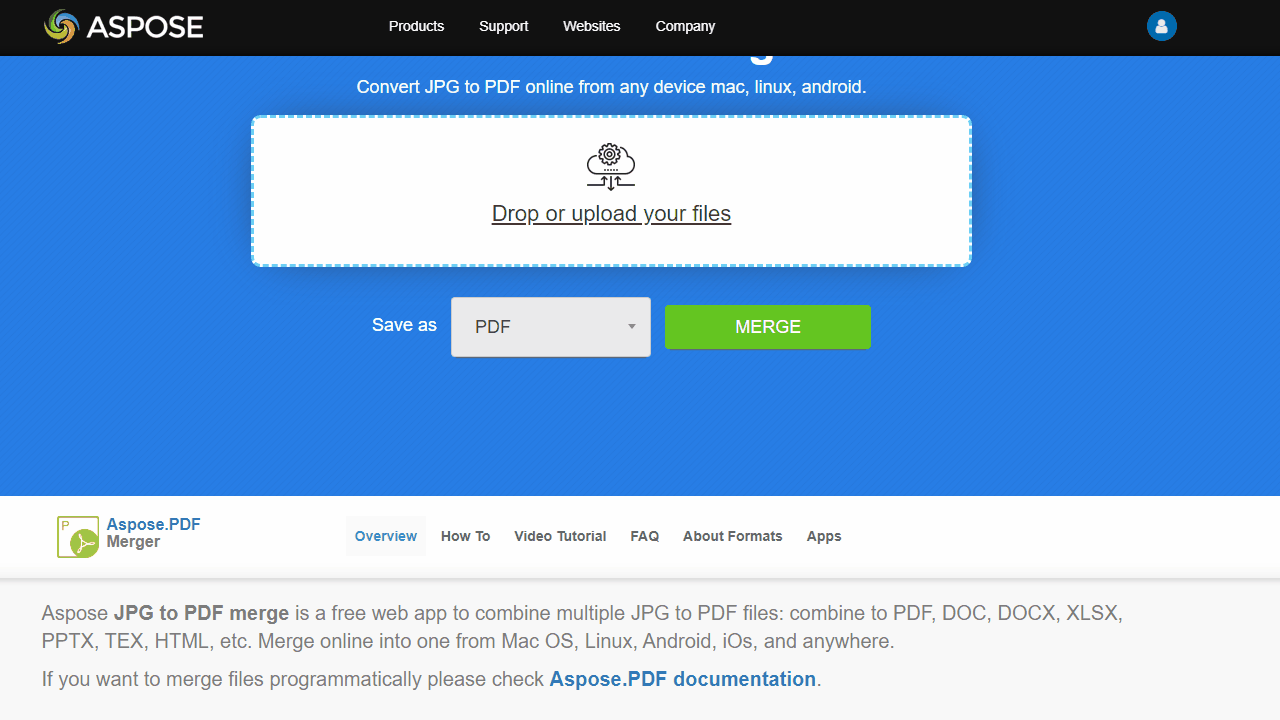Click the Aspose swirl logo
The image size is (1280, 720).
[60, 27]
